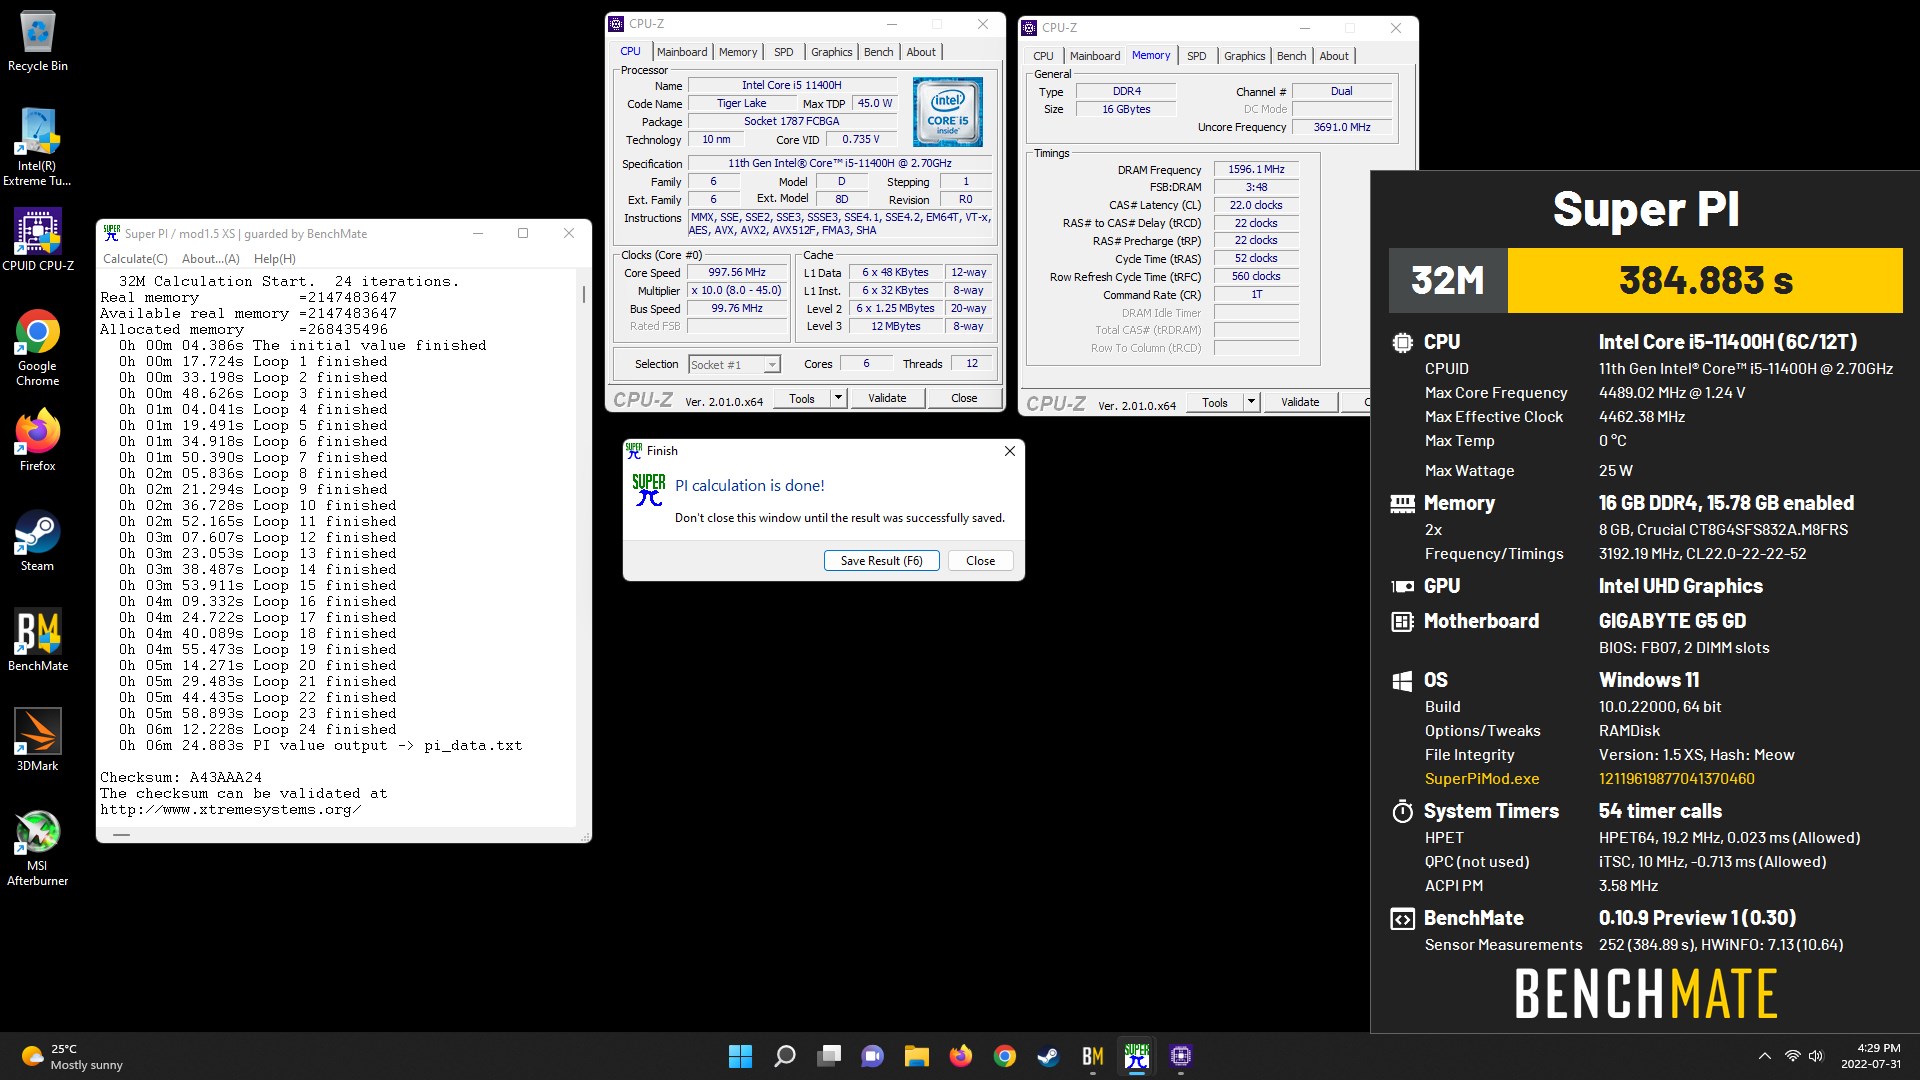The height and width of the screenshot is (1080, 1920).
Task: Open Calculate(C) menu in Super PI
Action: point(135,259)
